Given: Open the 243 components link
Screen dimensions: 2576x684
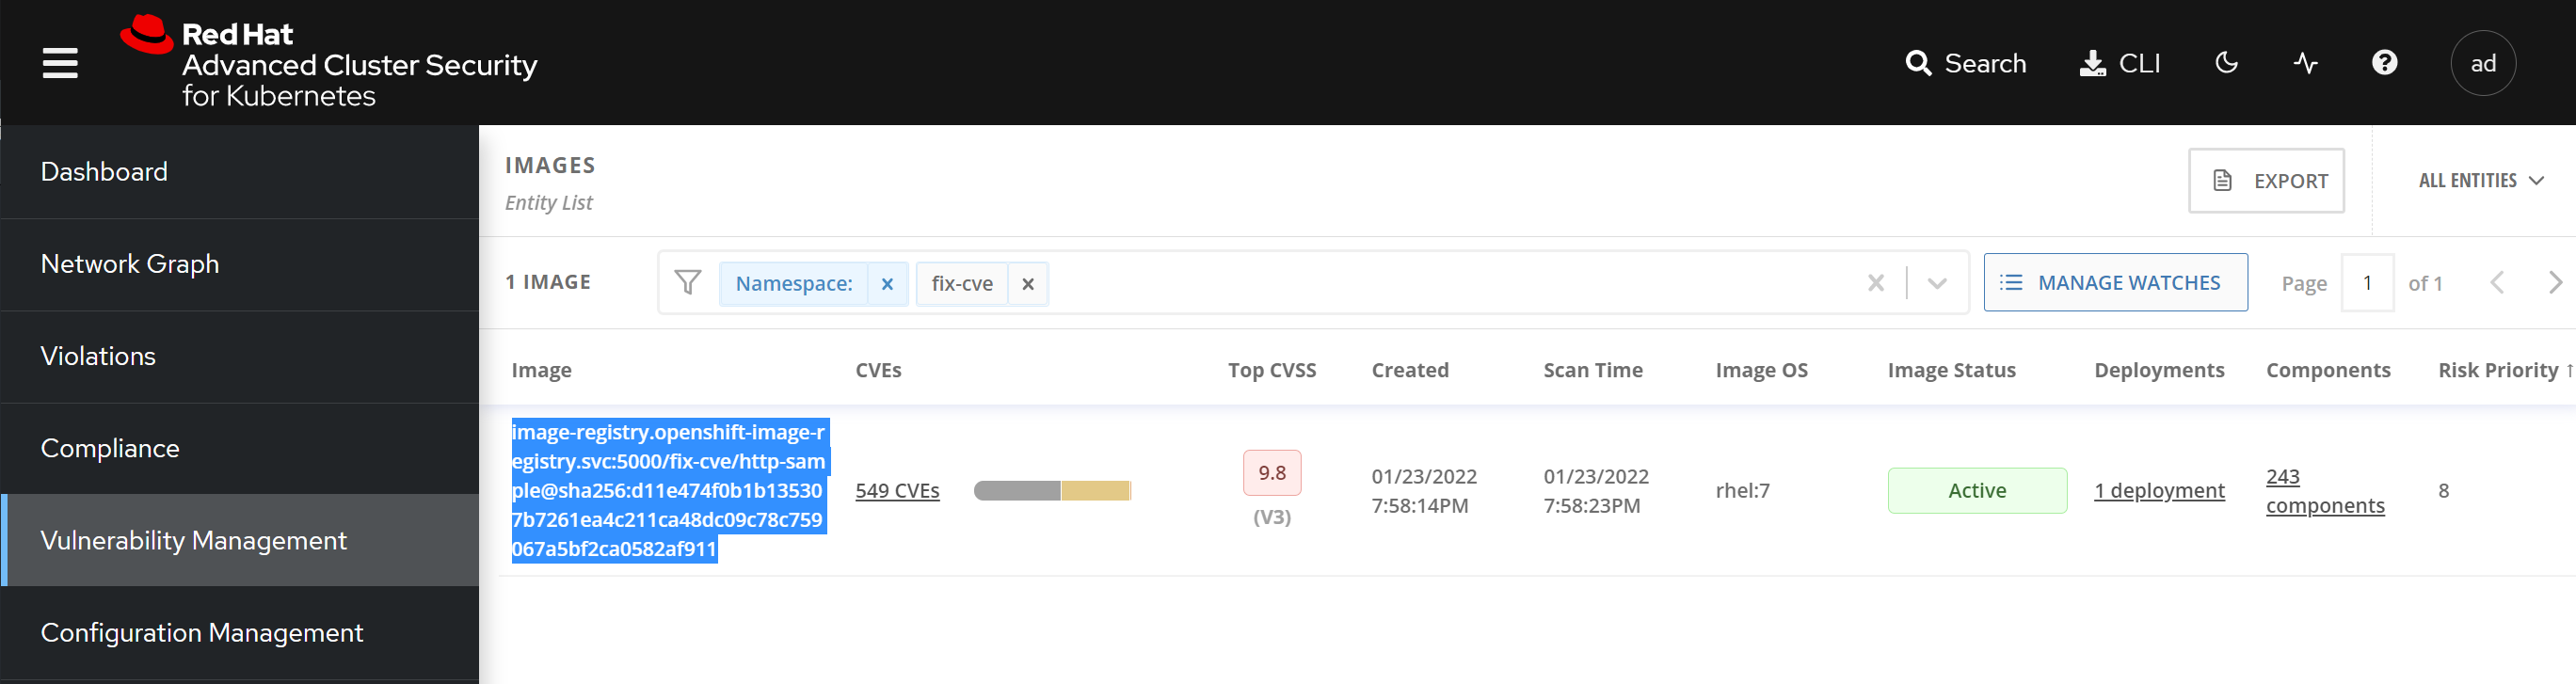Looking at the screenshot, I should 2324,491.
